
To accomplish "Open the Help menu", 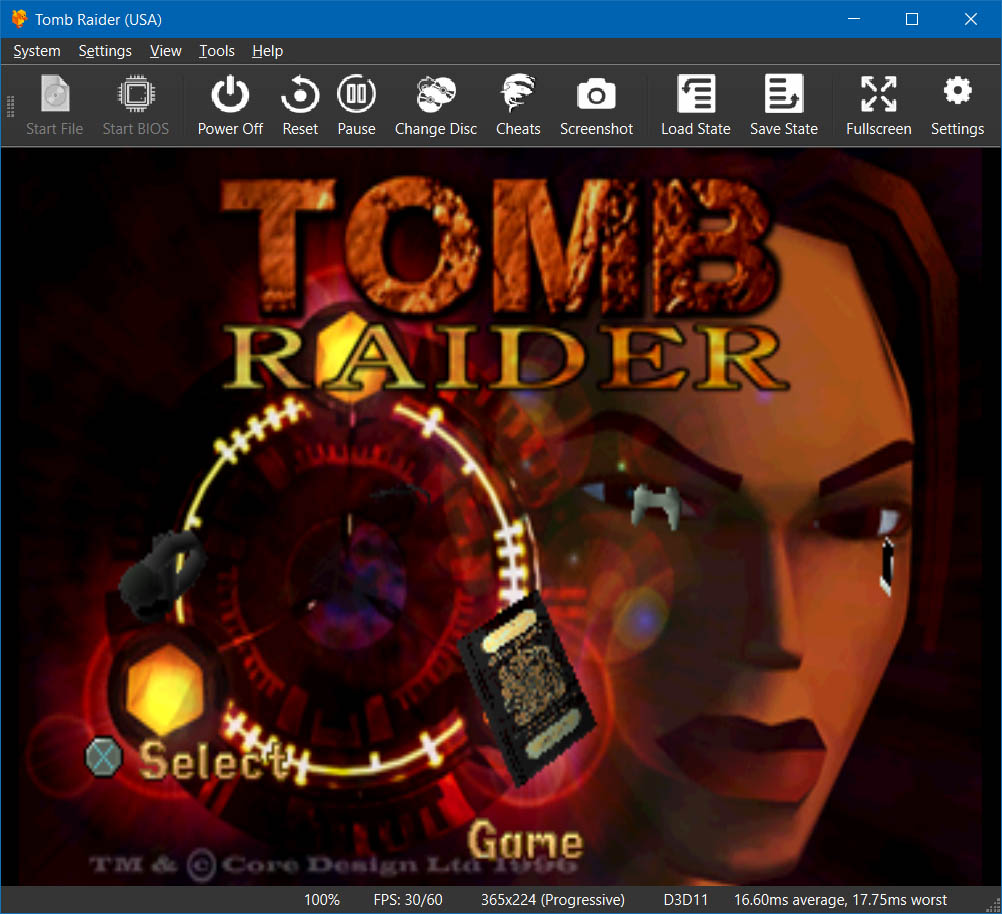I will click(x=268, y=51).
